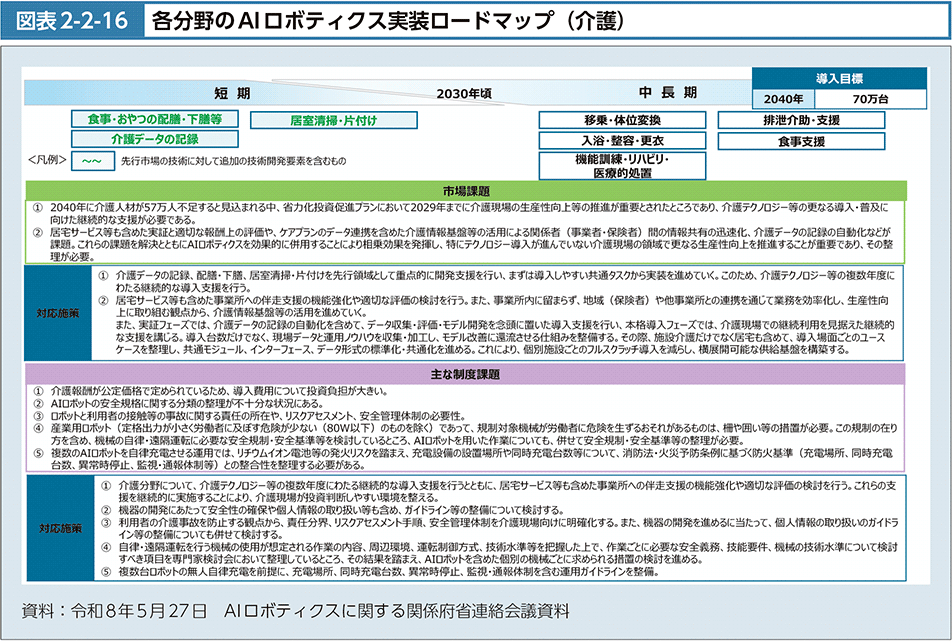The height and width of the screenshot is (641, 952).
Task: Click the legend text 先行市場の技術に対して追加の技術開発要素を含むもの
Action: [x=234, y=161]
